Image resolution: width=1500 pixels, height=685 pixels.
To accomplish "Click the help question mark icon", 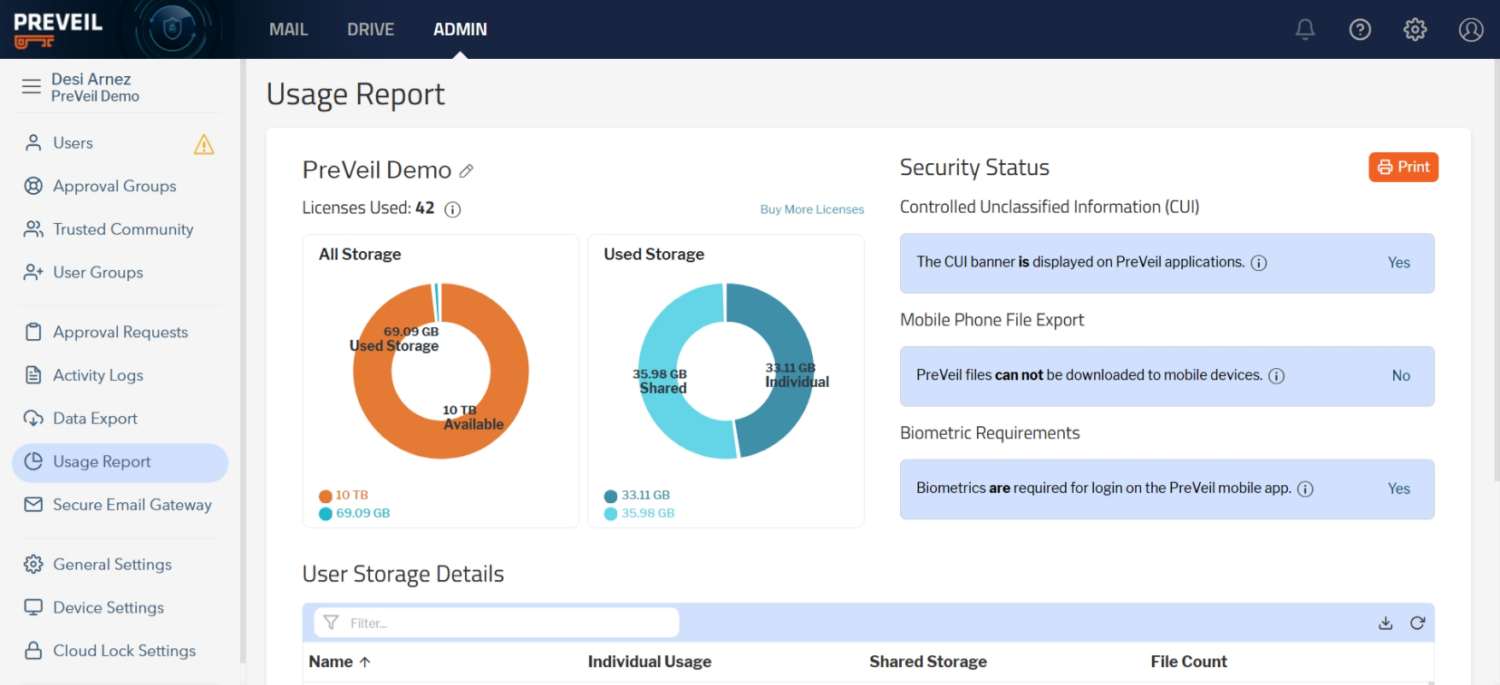I will tap(1360, 30).
